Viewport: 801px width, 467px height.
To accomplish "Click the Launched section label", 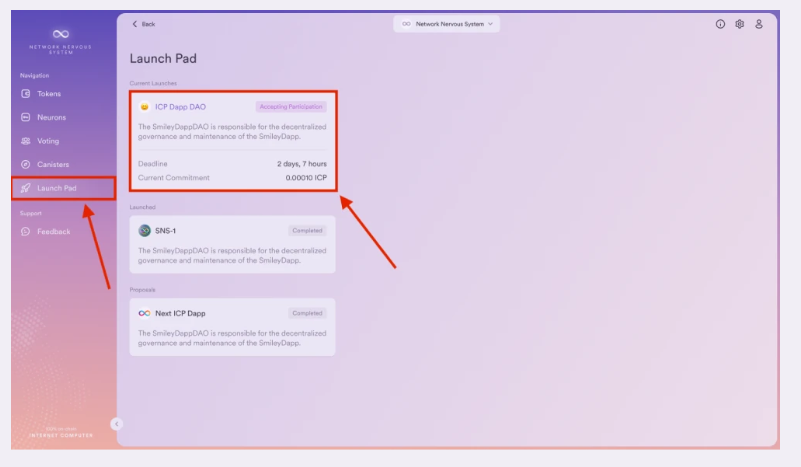I will pyautogui.click(x=143, y=207).
